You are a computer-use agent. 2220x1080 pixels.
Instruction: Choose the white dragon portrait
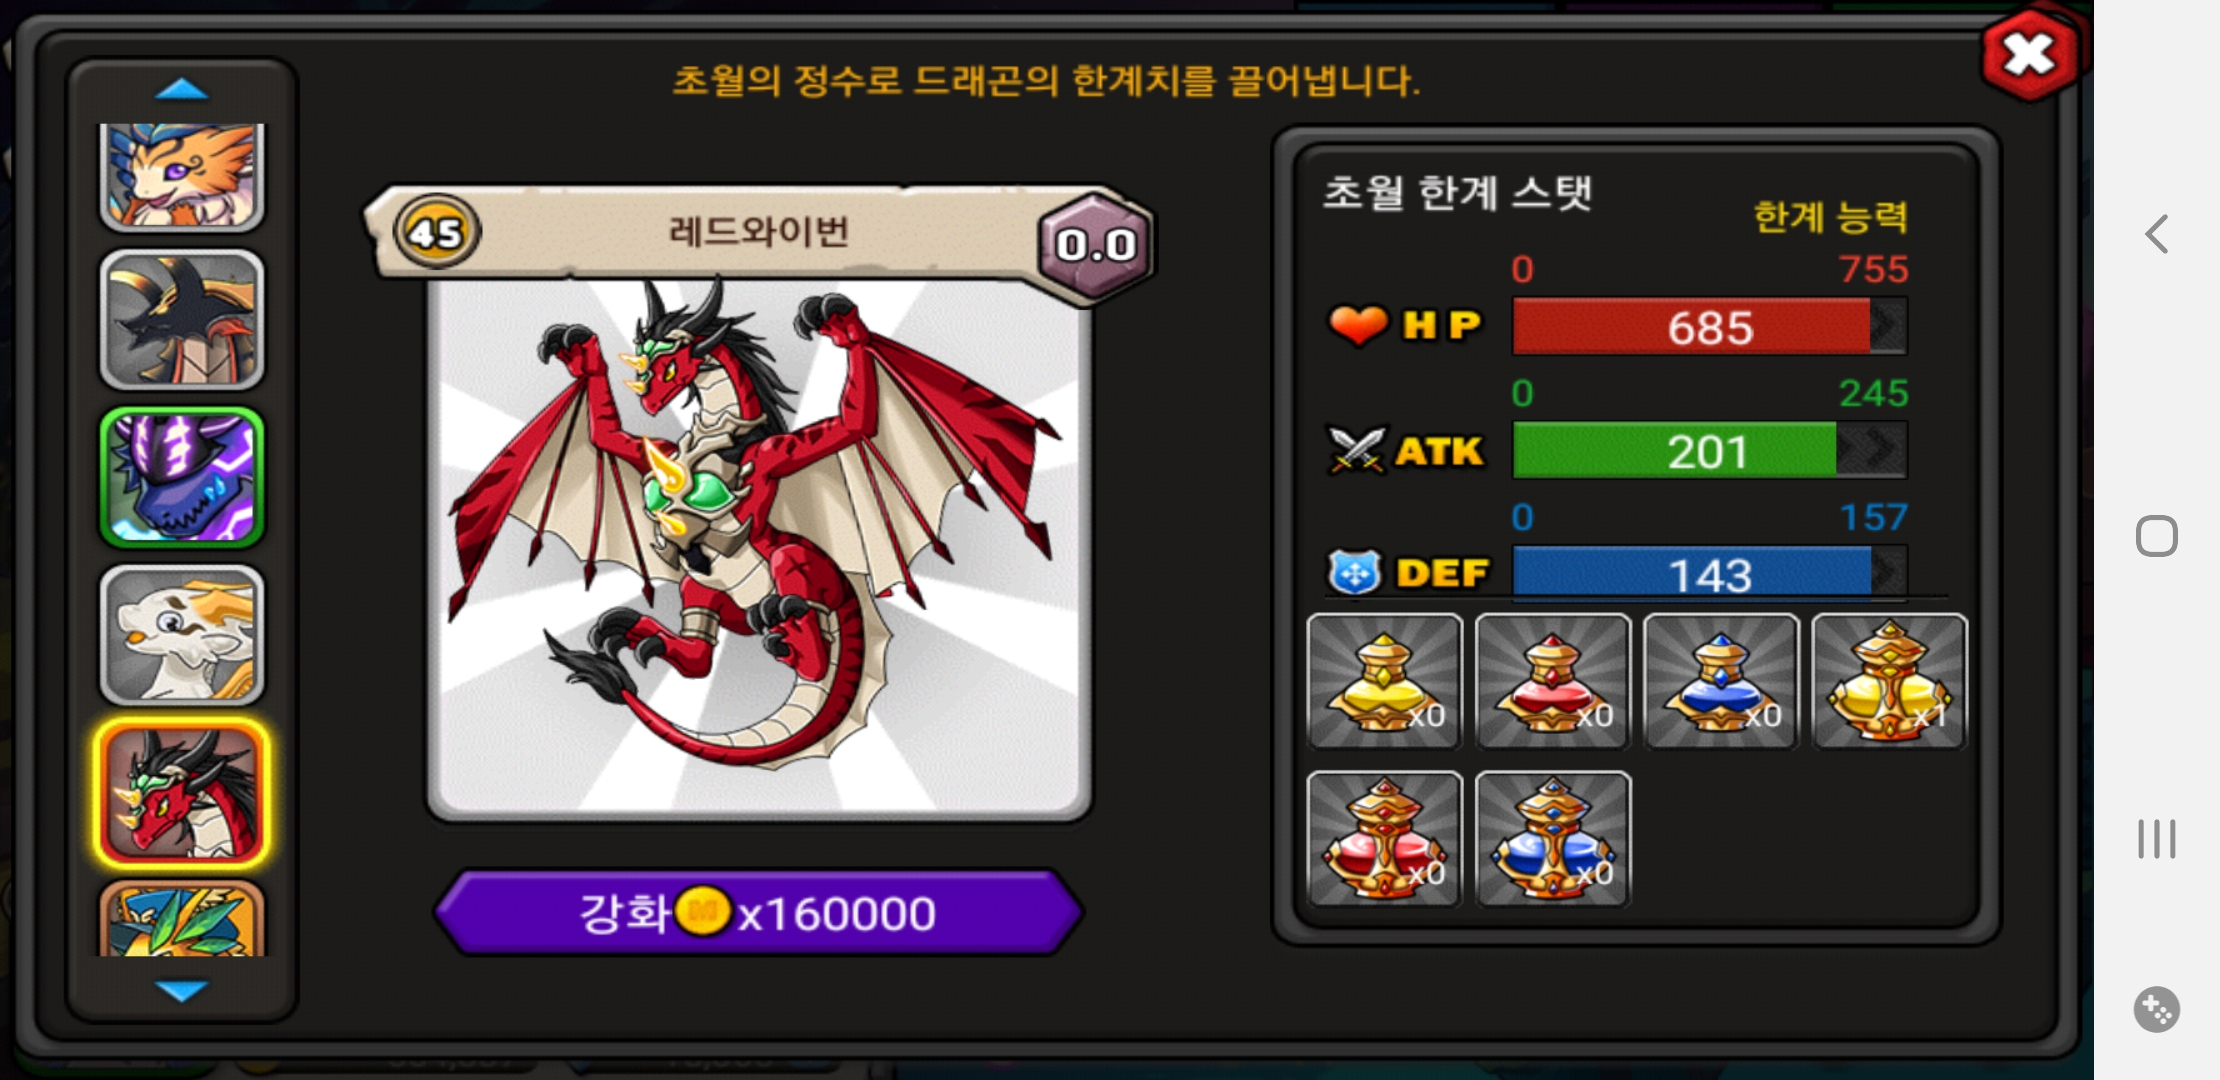click(x=182, y=635)
